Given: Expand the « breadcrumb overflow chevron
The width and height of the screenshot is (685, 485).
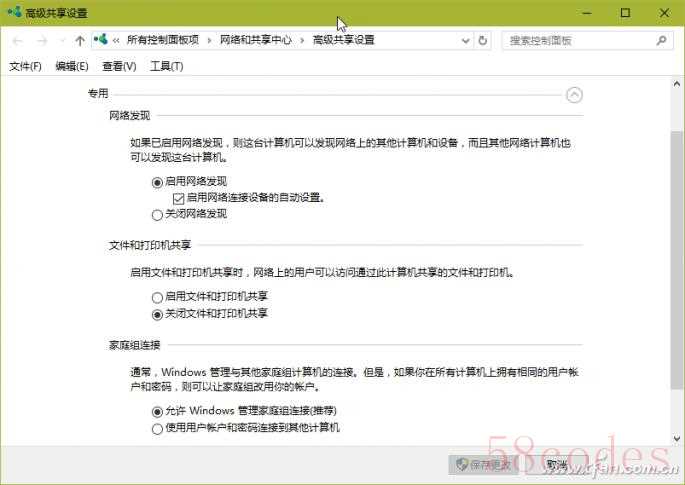Looking at the screenshot, I should [x=116, y=41].
